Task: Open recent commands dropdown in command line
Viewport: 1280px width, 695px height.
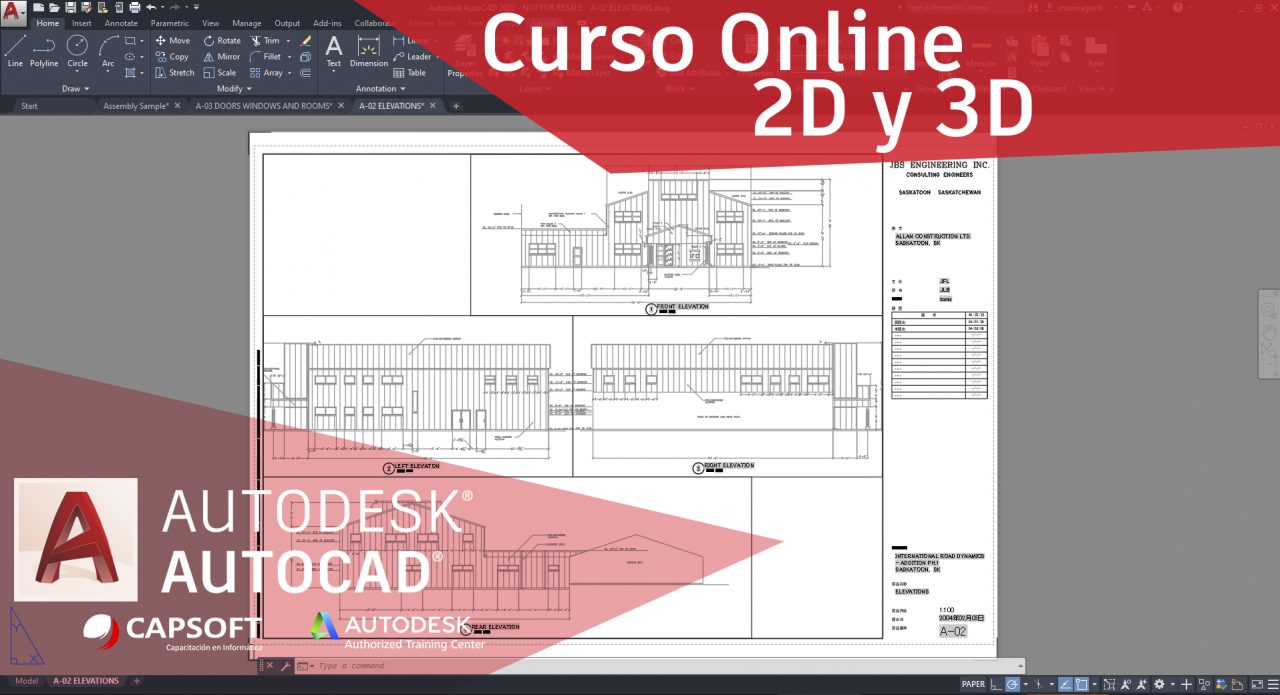Action: tap(312, 665)
